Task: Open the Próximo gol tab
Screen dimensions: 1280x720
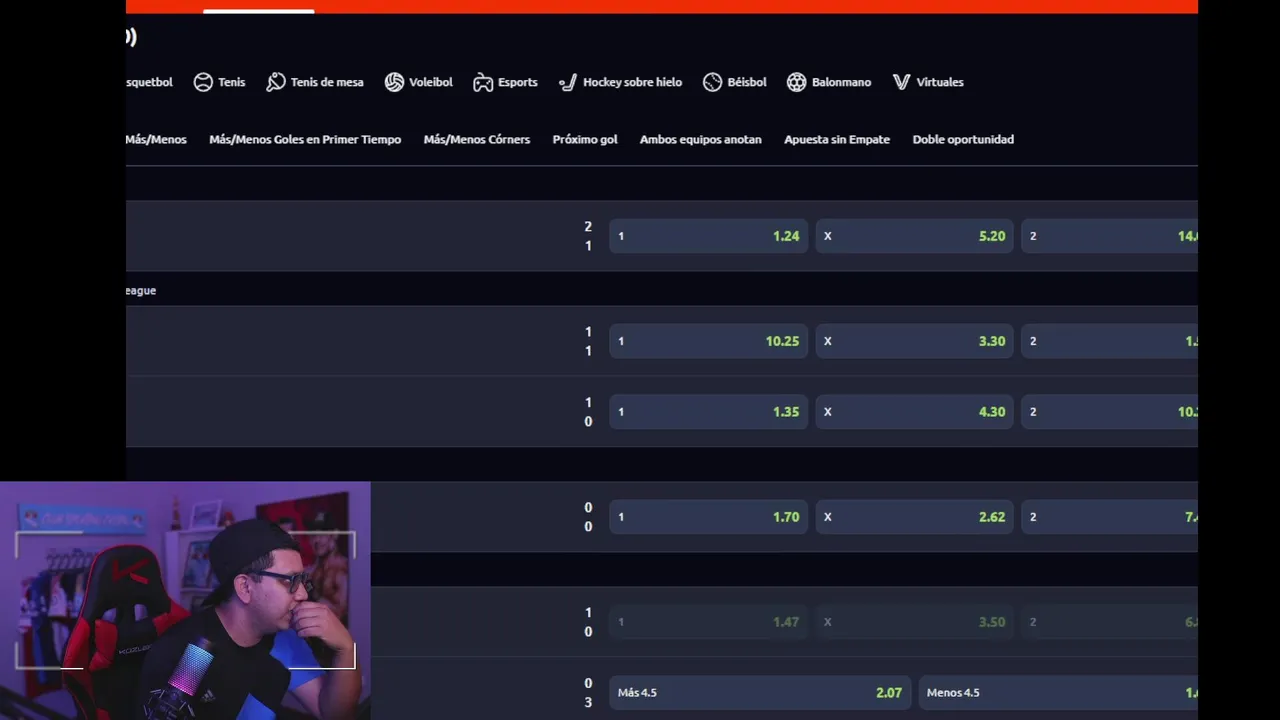Action: [585, 139]
